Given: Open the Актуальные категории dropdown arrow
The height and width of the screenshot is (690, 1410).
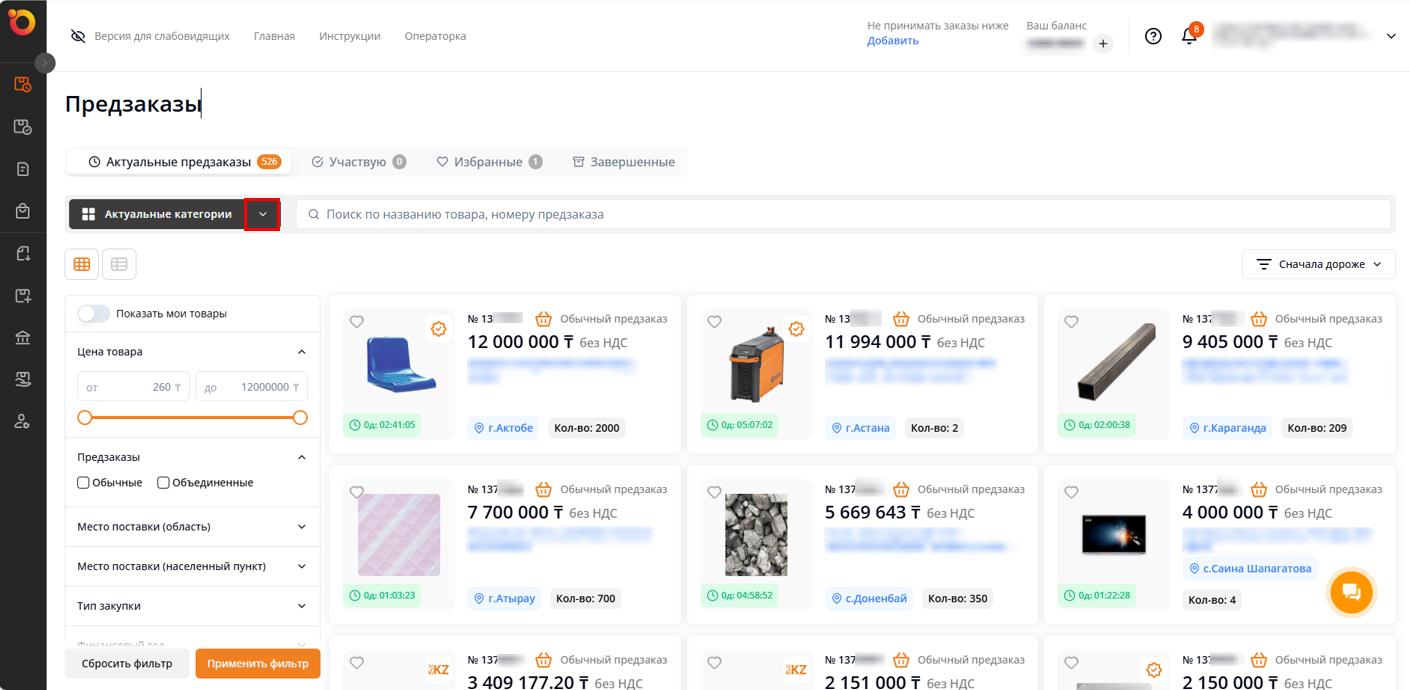Looking at the screenshot, I should tap(262, 214).
